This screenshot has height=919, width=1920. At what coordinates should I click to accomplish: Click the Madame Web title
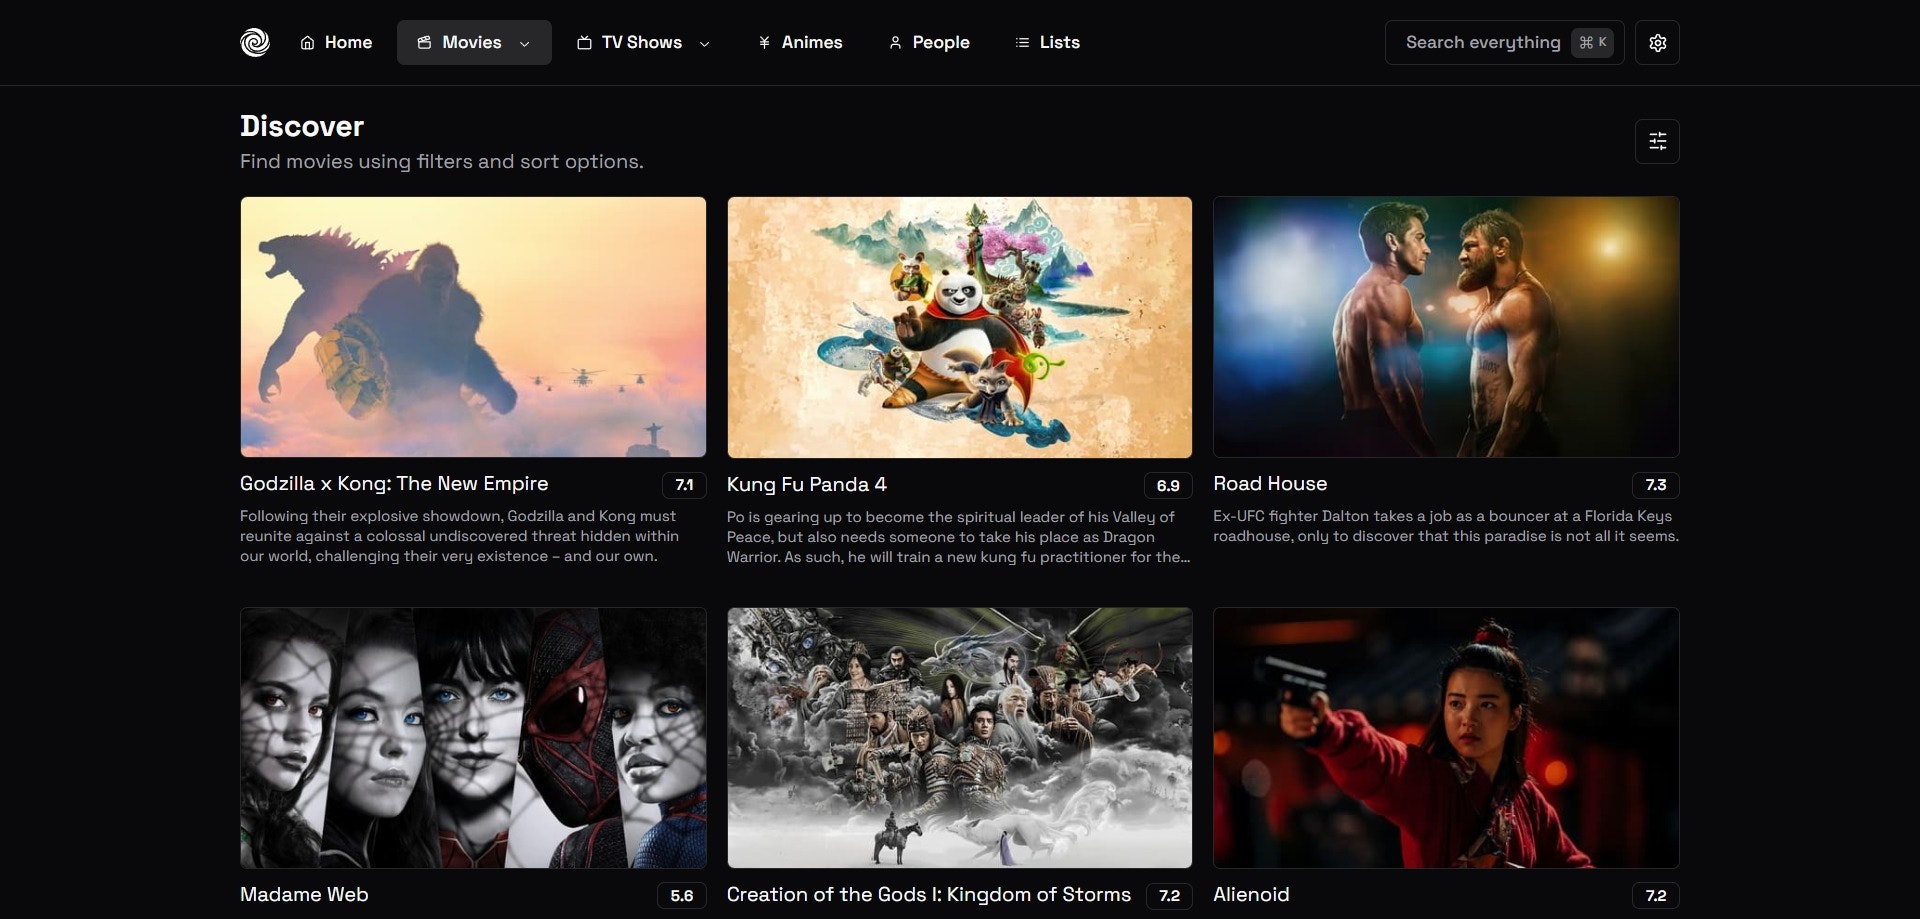coord(304,895)
